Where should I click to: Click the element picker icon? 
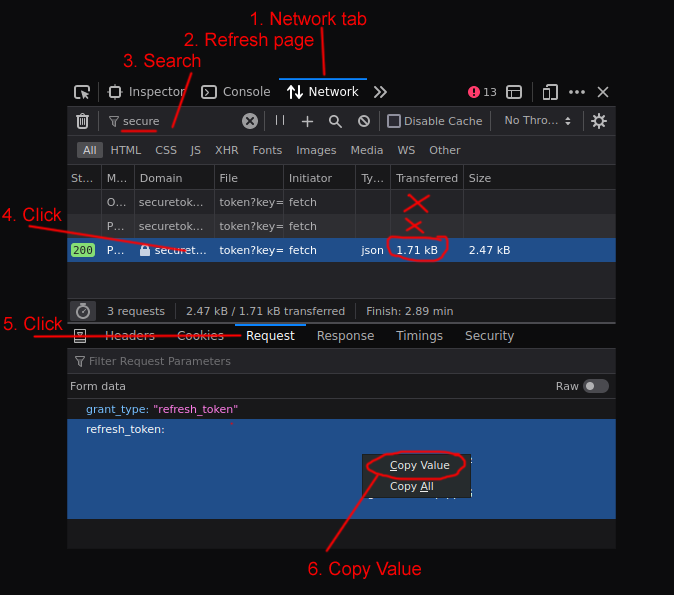82,92
